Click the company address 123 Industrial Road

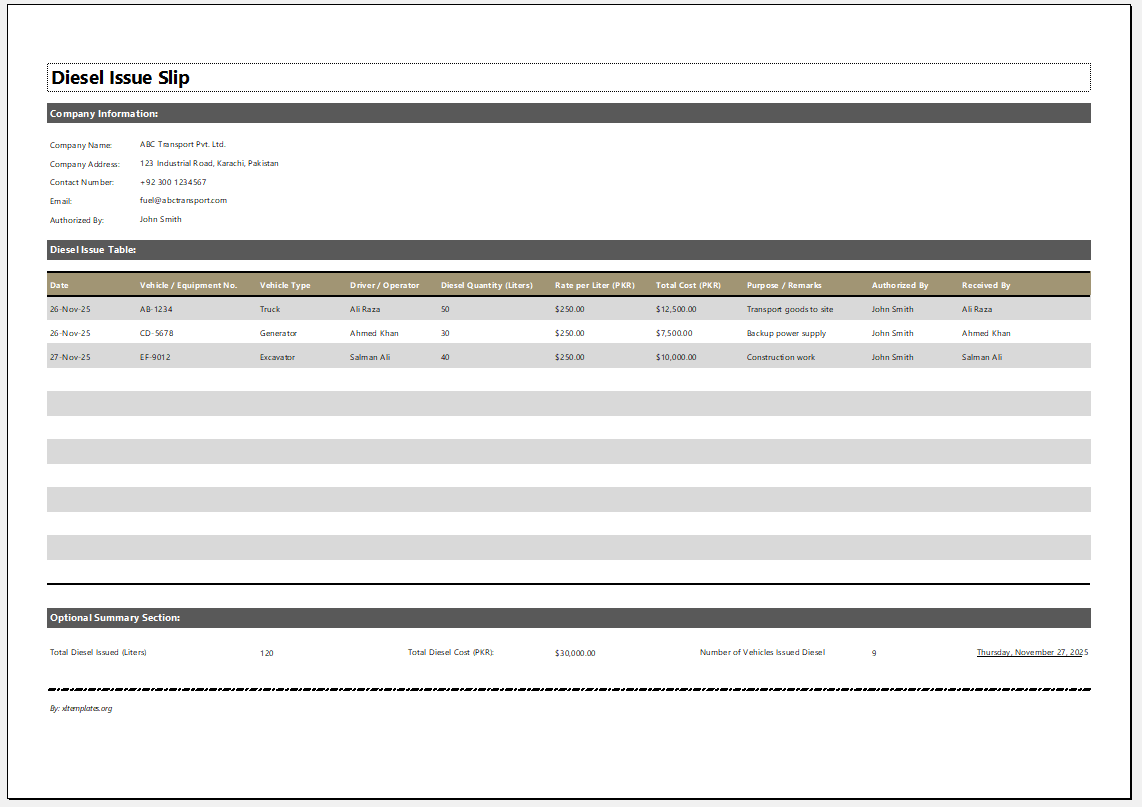[x=209, y=163]
